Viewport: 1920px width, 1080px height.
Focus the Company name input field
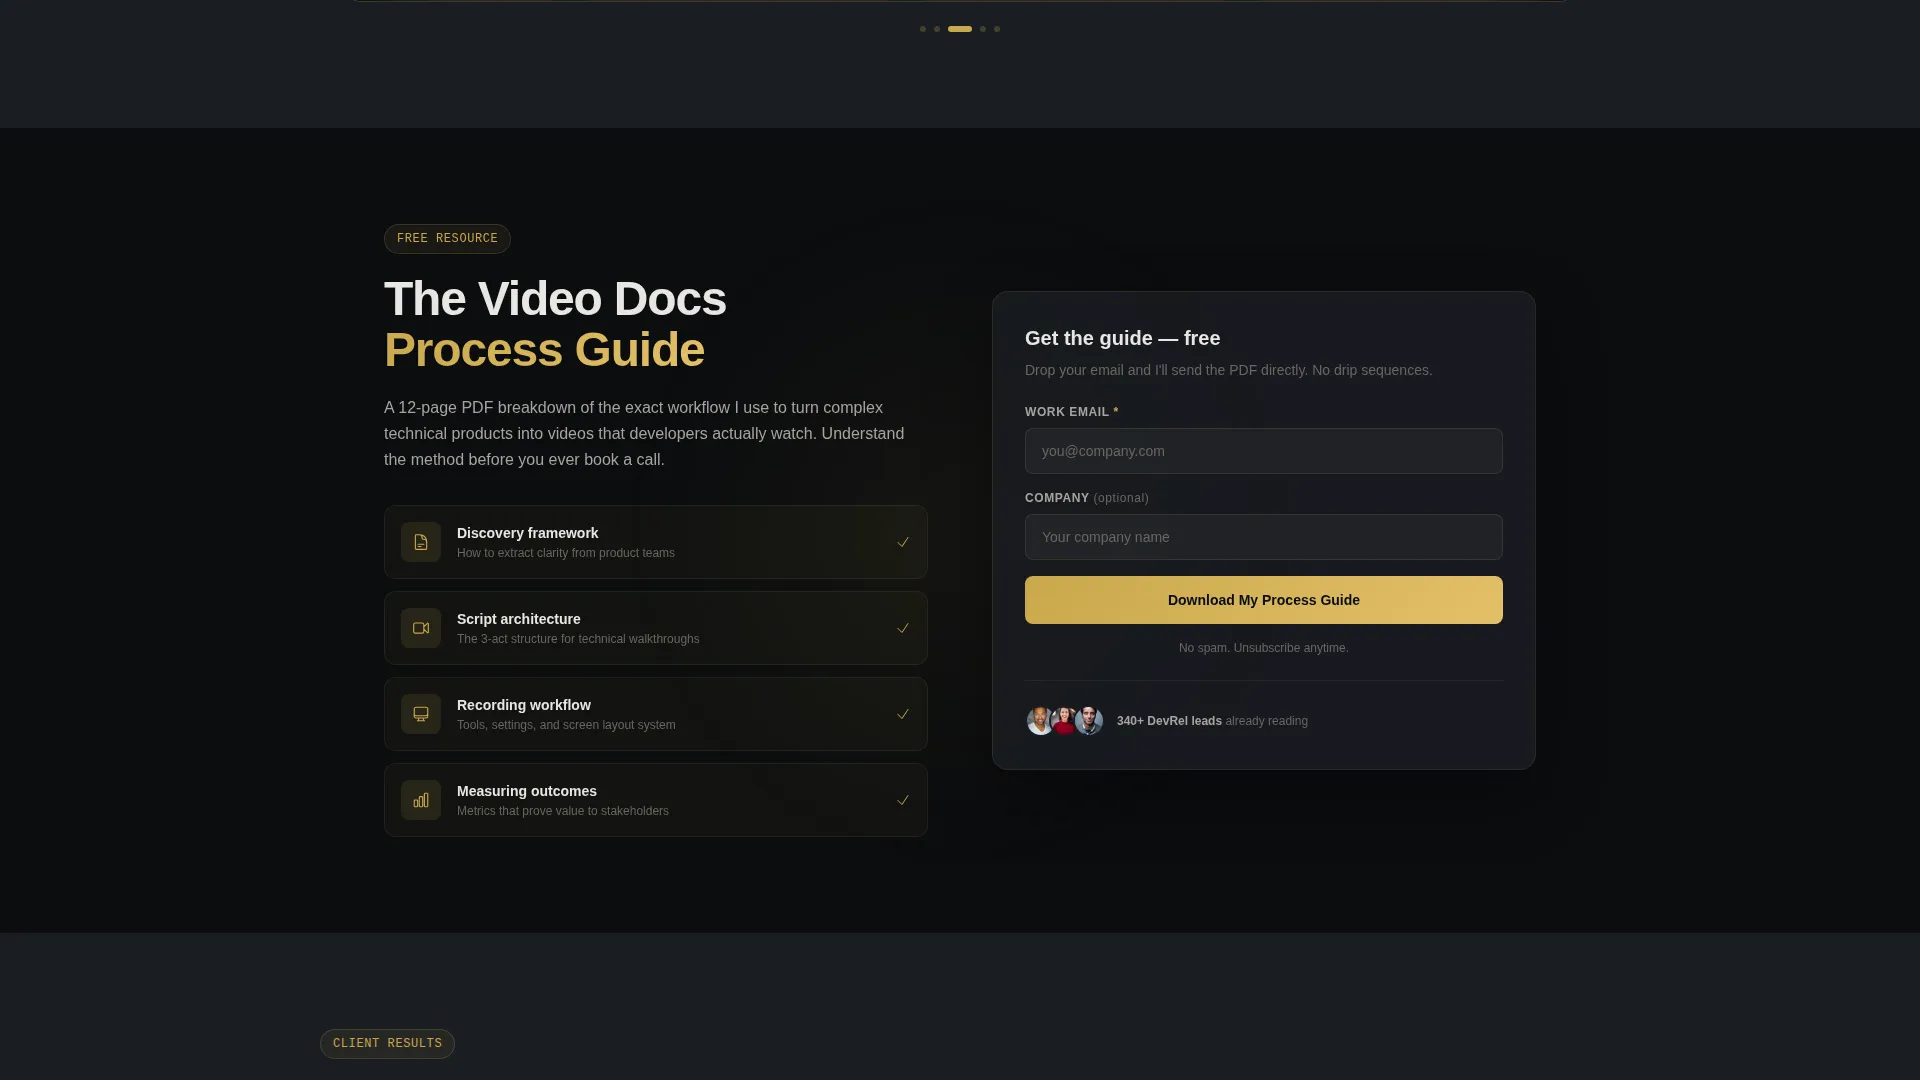click(x=1264, y=537)
